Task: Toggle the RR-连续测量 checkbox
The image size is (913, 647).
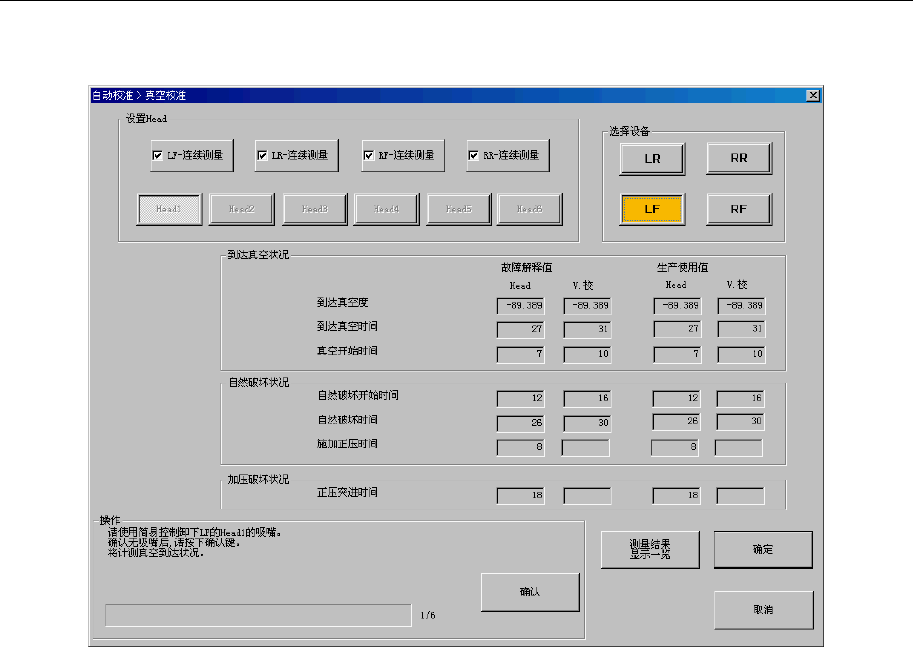Action: [474, 156]
